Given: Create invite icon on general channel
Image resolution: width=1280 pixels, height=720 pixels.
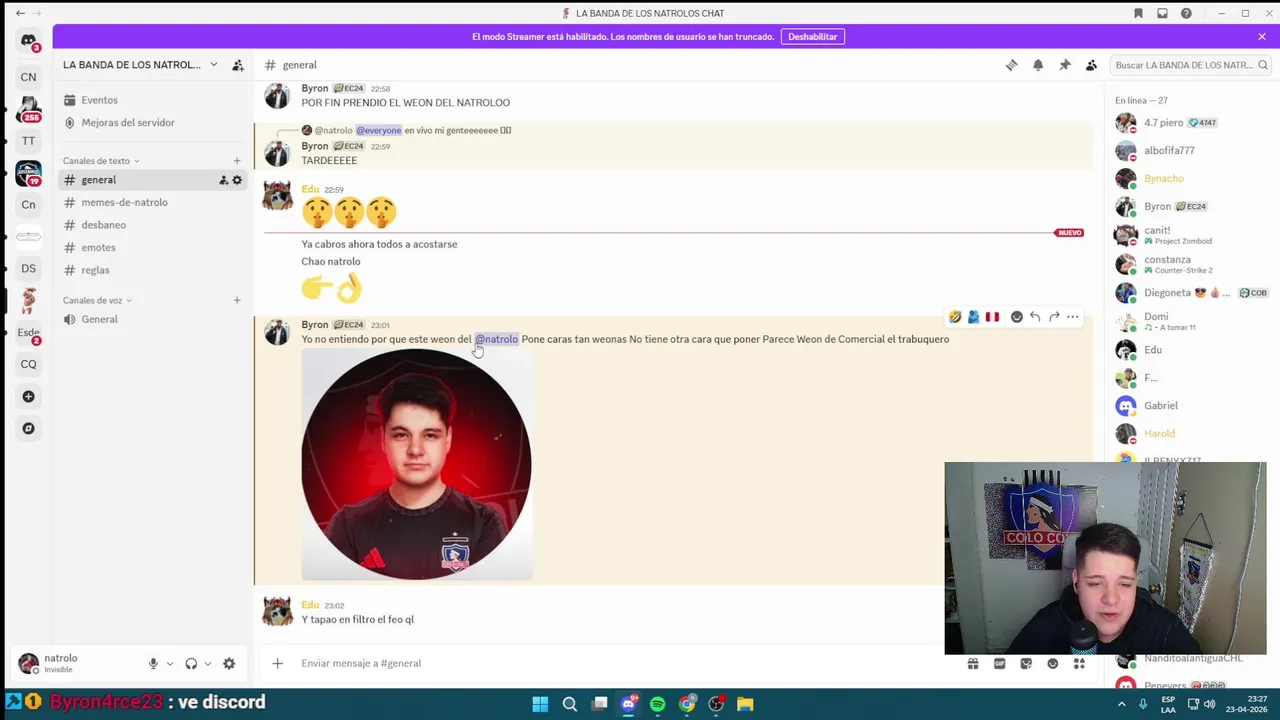Looking at the screenshot, I should 224,180.
